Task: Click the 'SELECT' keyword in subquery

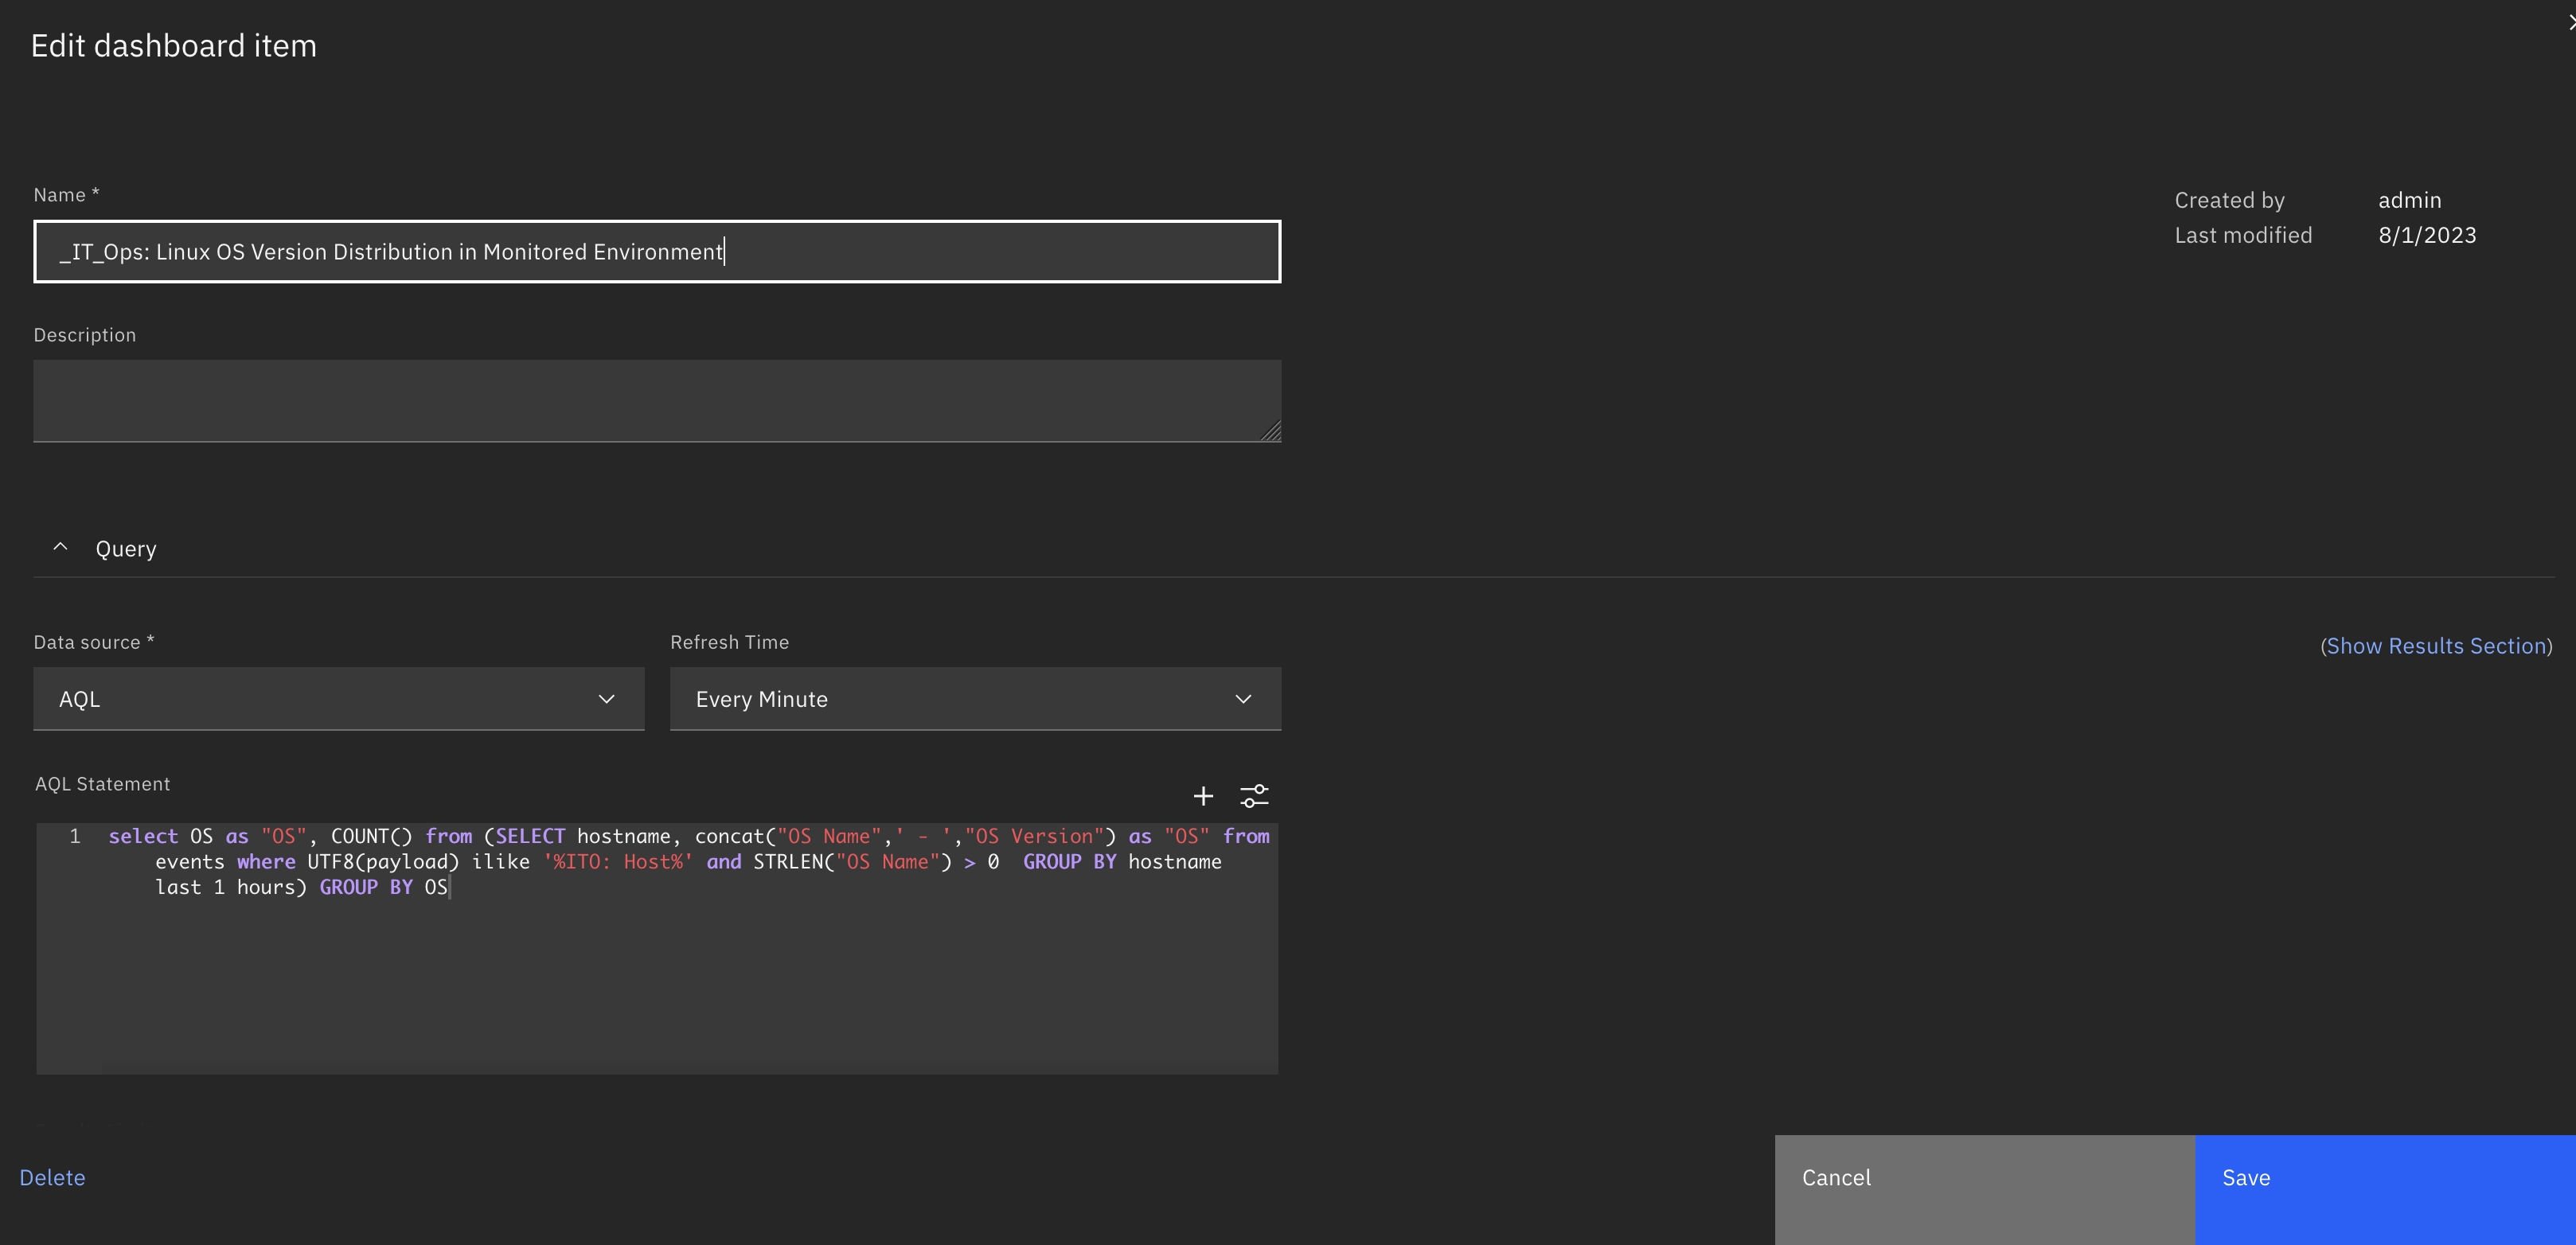Action: pyautogui.click(x=530, y=836)
